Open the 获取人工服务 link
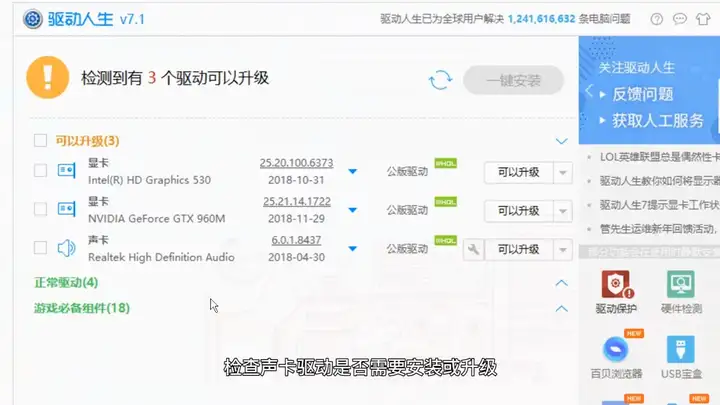 coord(658,121)
